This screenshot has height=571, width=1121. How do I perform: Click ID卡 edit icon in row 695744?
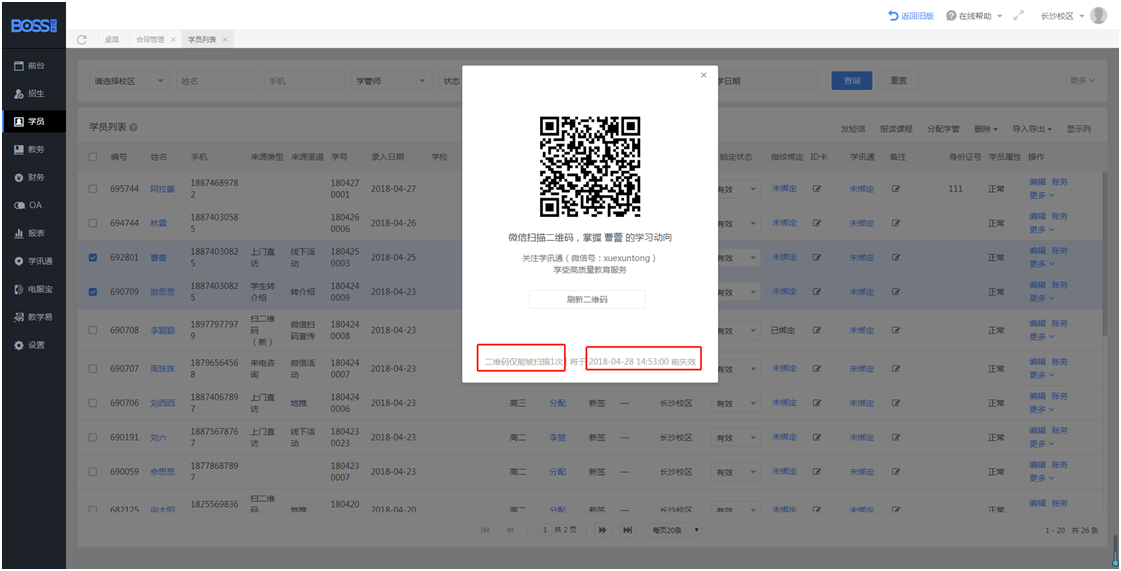(816, 189)
